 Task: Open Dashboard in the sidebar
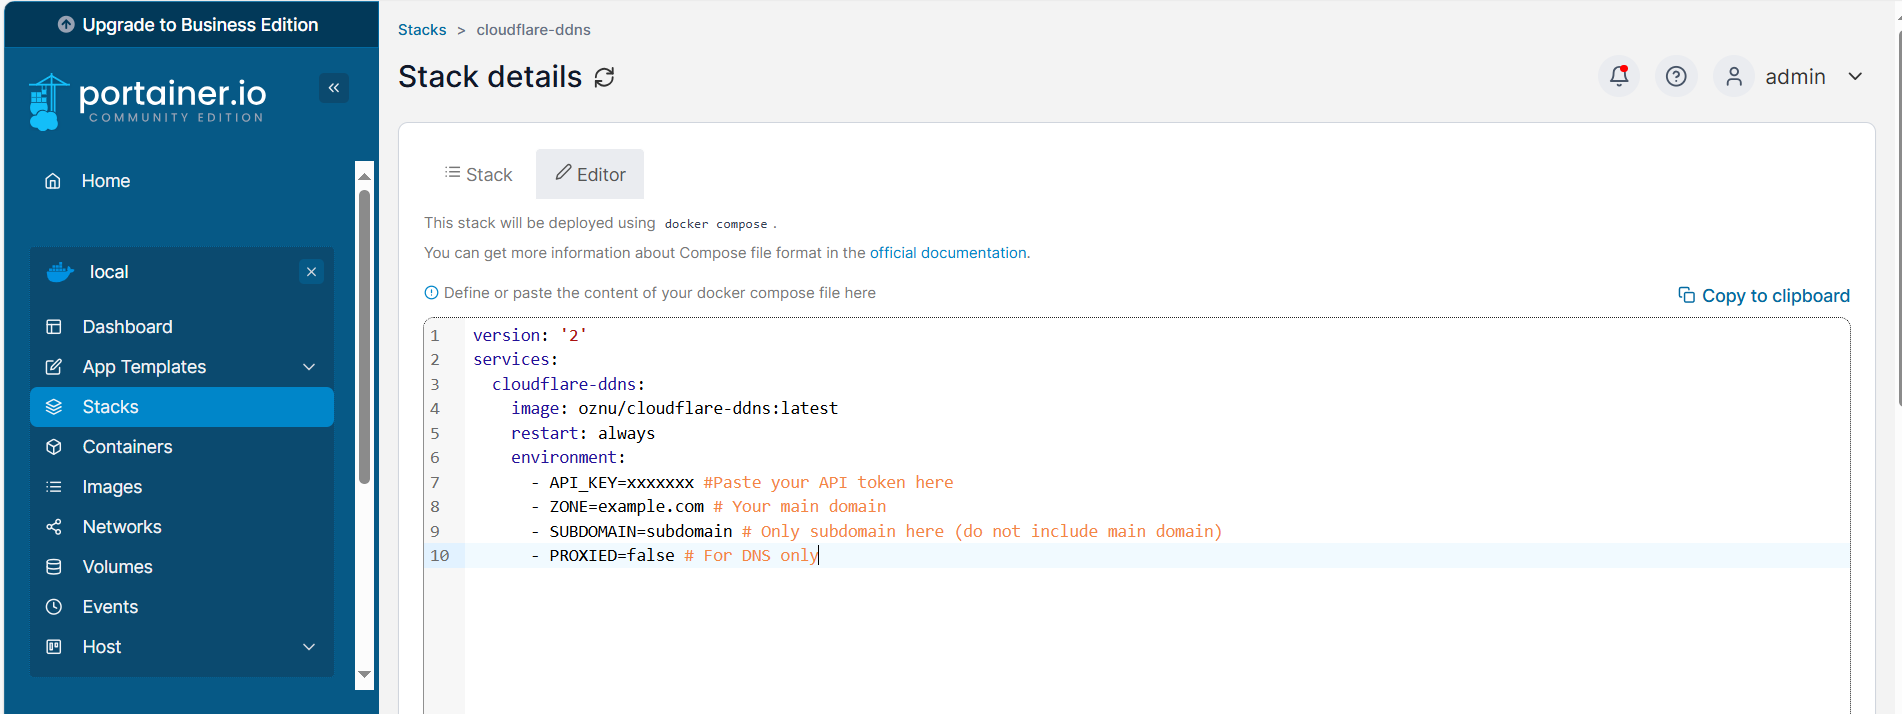tap(182, 327)
